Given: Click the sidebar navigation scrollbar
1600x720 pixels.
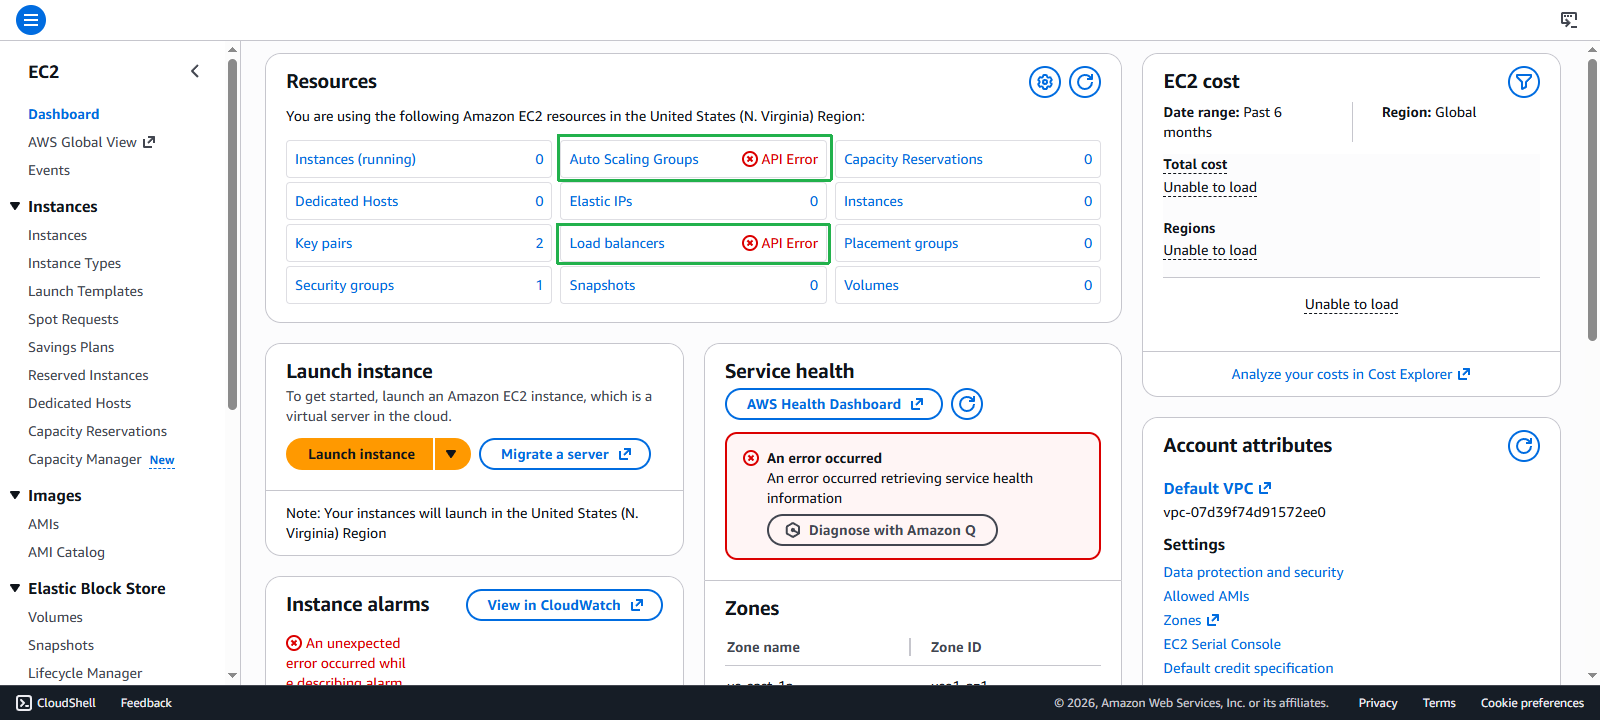Looking at the screenshot, I should (232, 235).
